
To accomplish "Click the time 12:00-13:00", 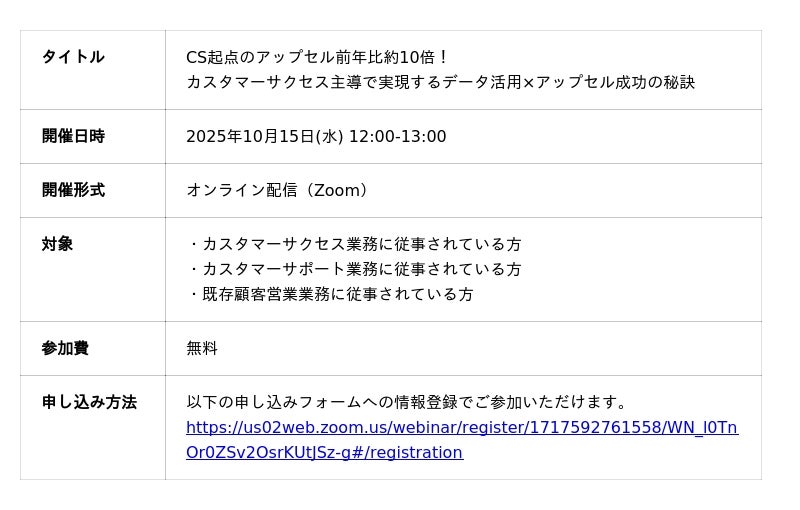I will point(397,136).
